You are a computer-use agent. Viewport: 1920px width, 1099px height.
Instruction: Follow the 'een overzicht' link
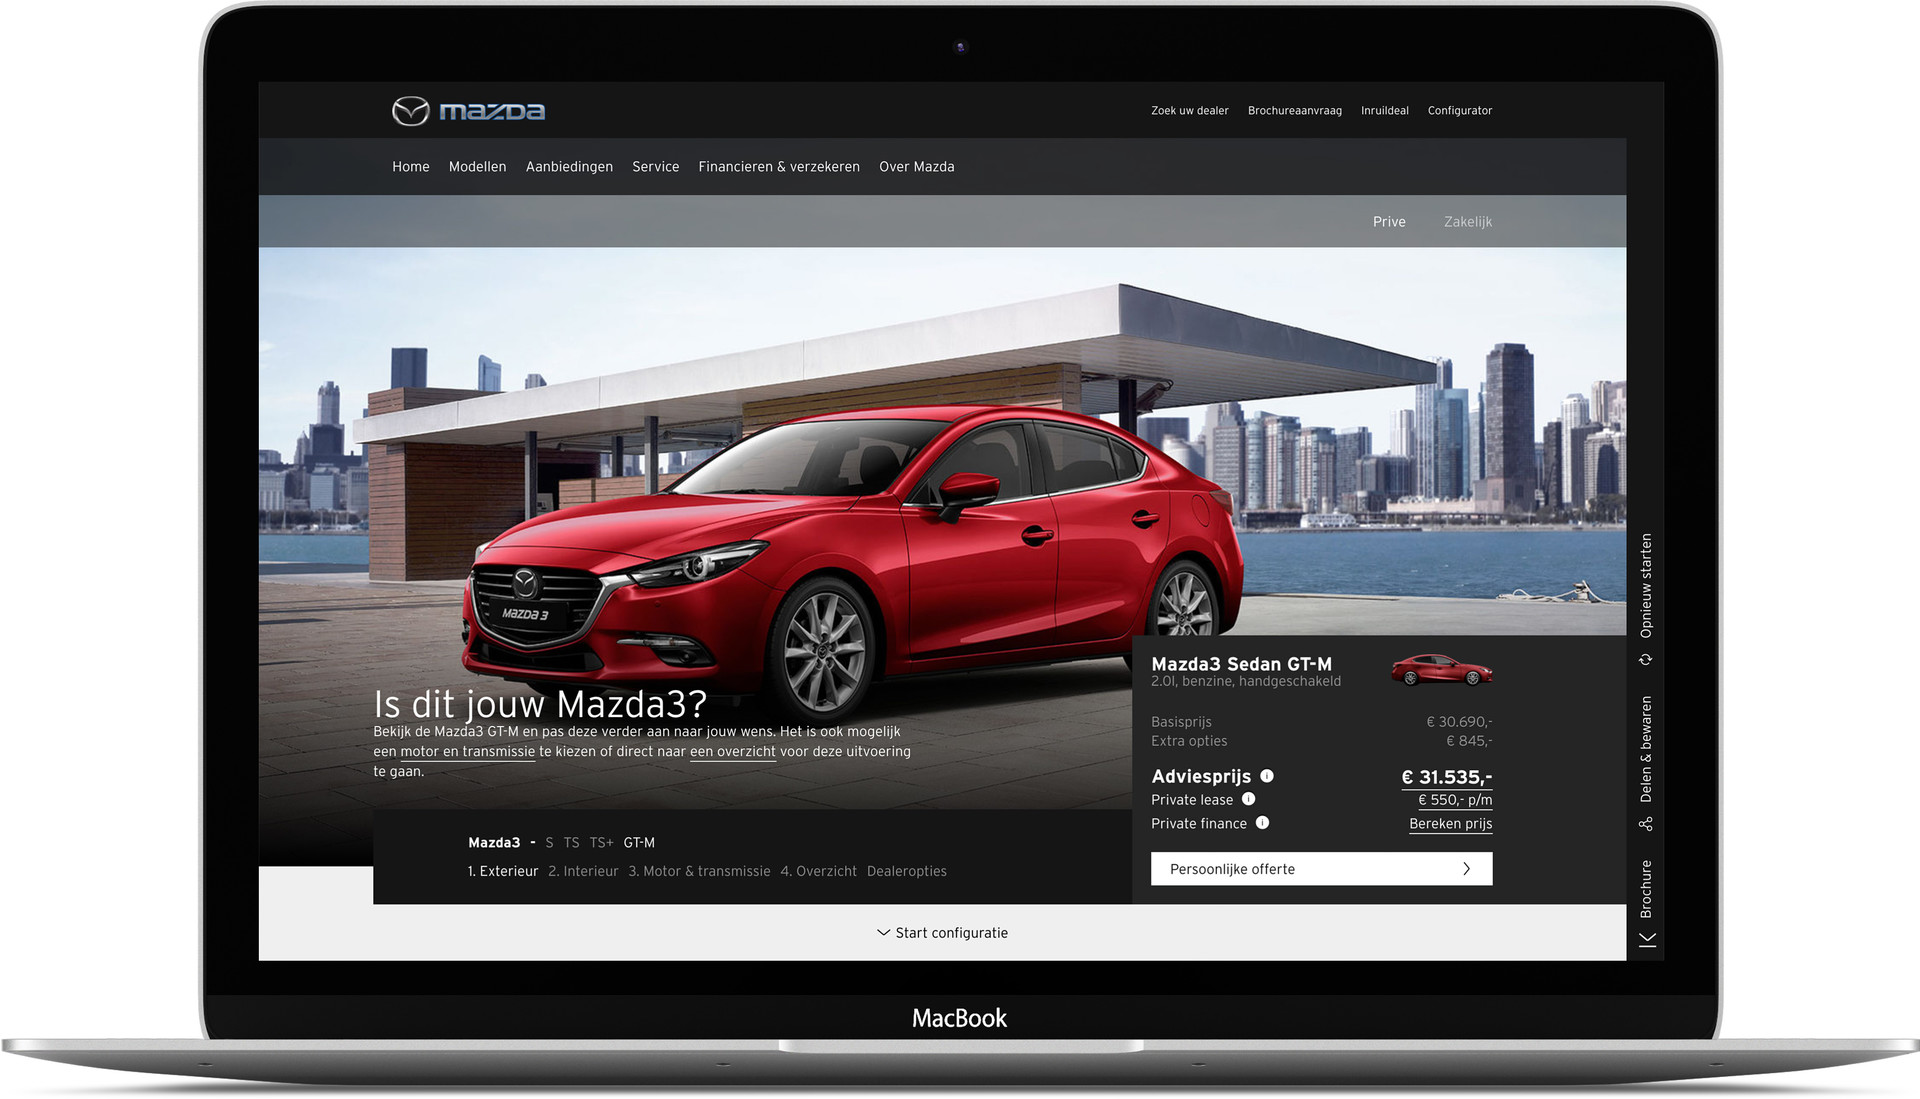click(x=732, y=752)
